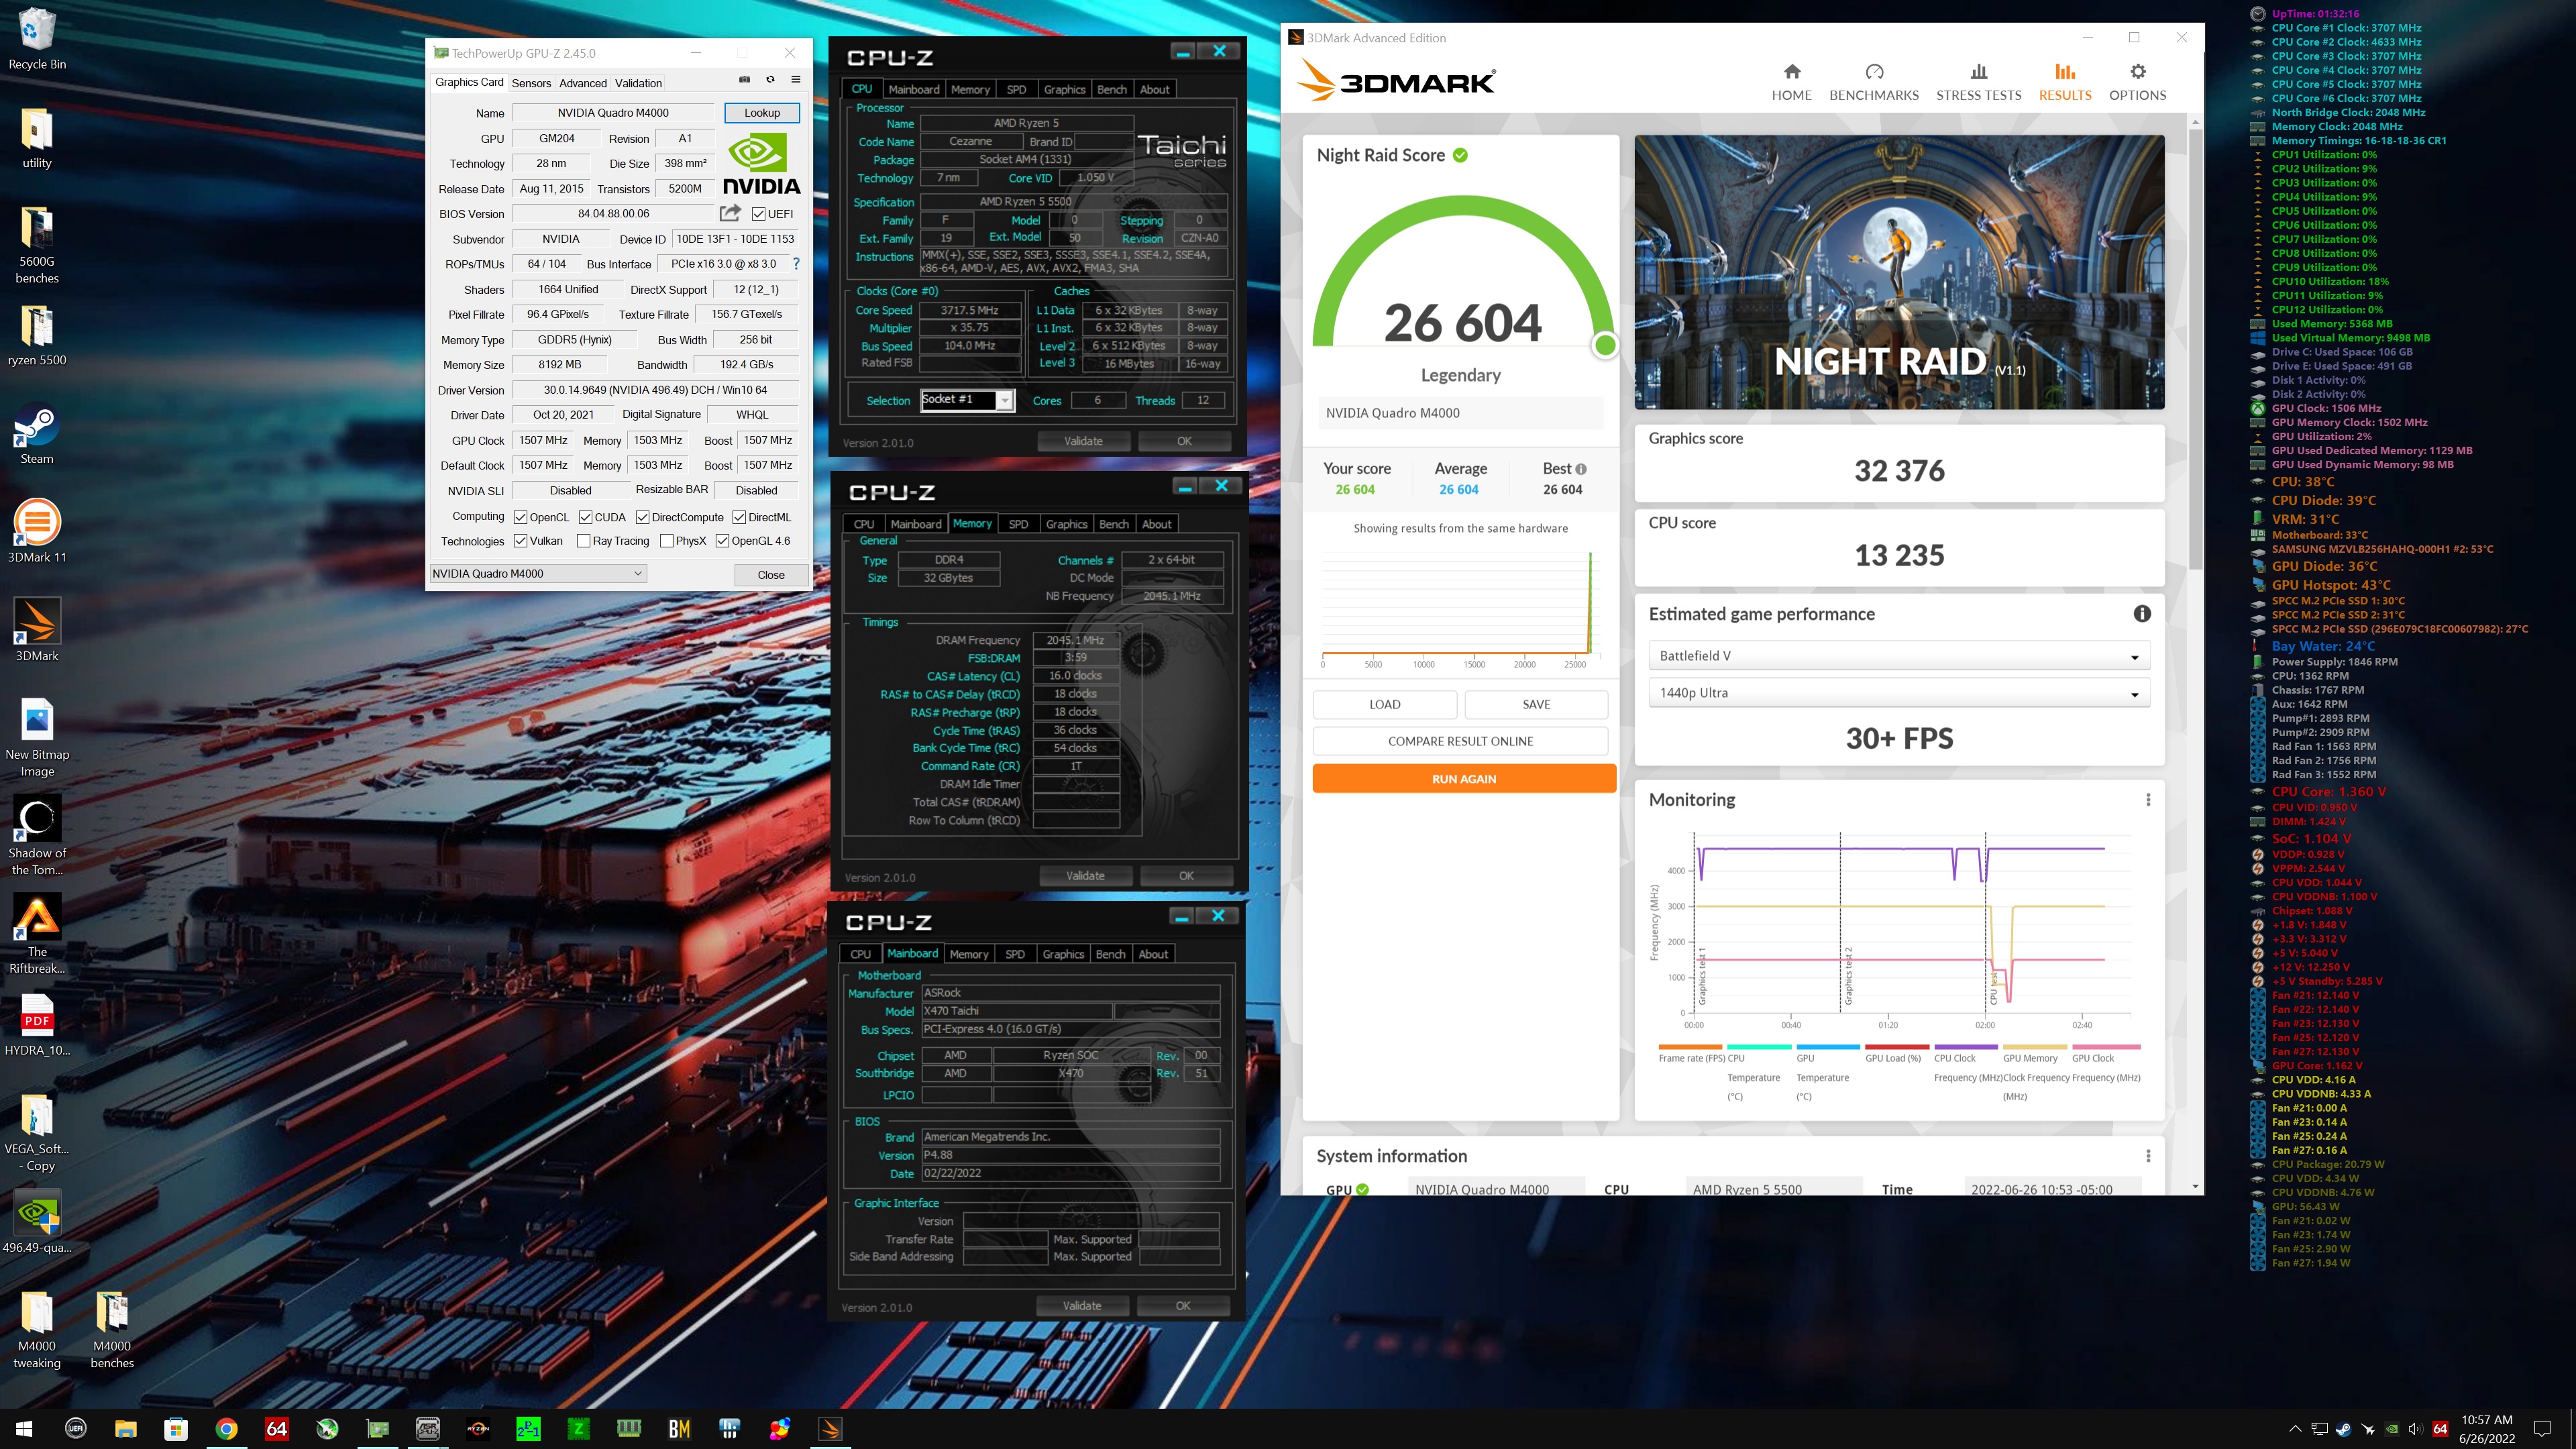Open GPU-Z hamburger menu icon
The width and height of the screenshot is (2576, 1449).
click(x=796, y=79)
